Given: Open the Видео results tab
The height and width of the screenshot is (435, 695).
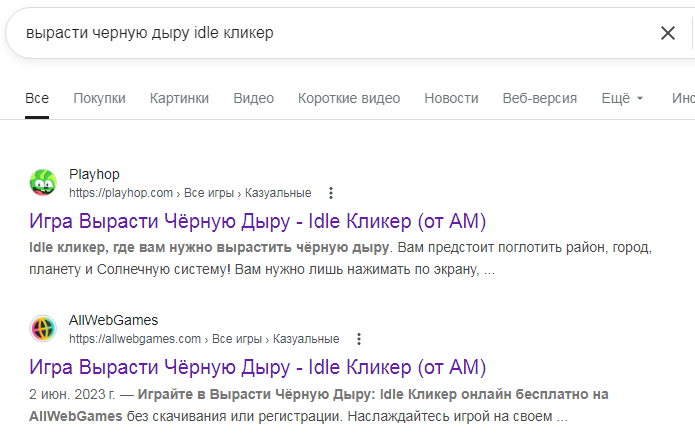Looking at the screenshot, I should (253, 98).
